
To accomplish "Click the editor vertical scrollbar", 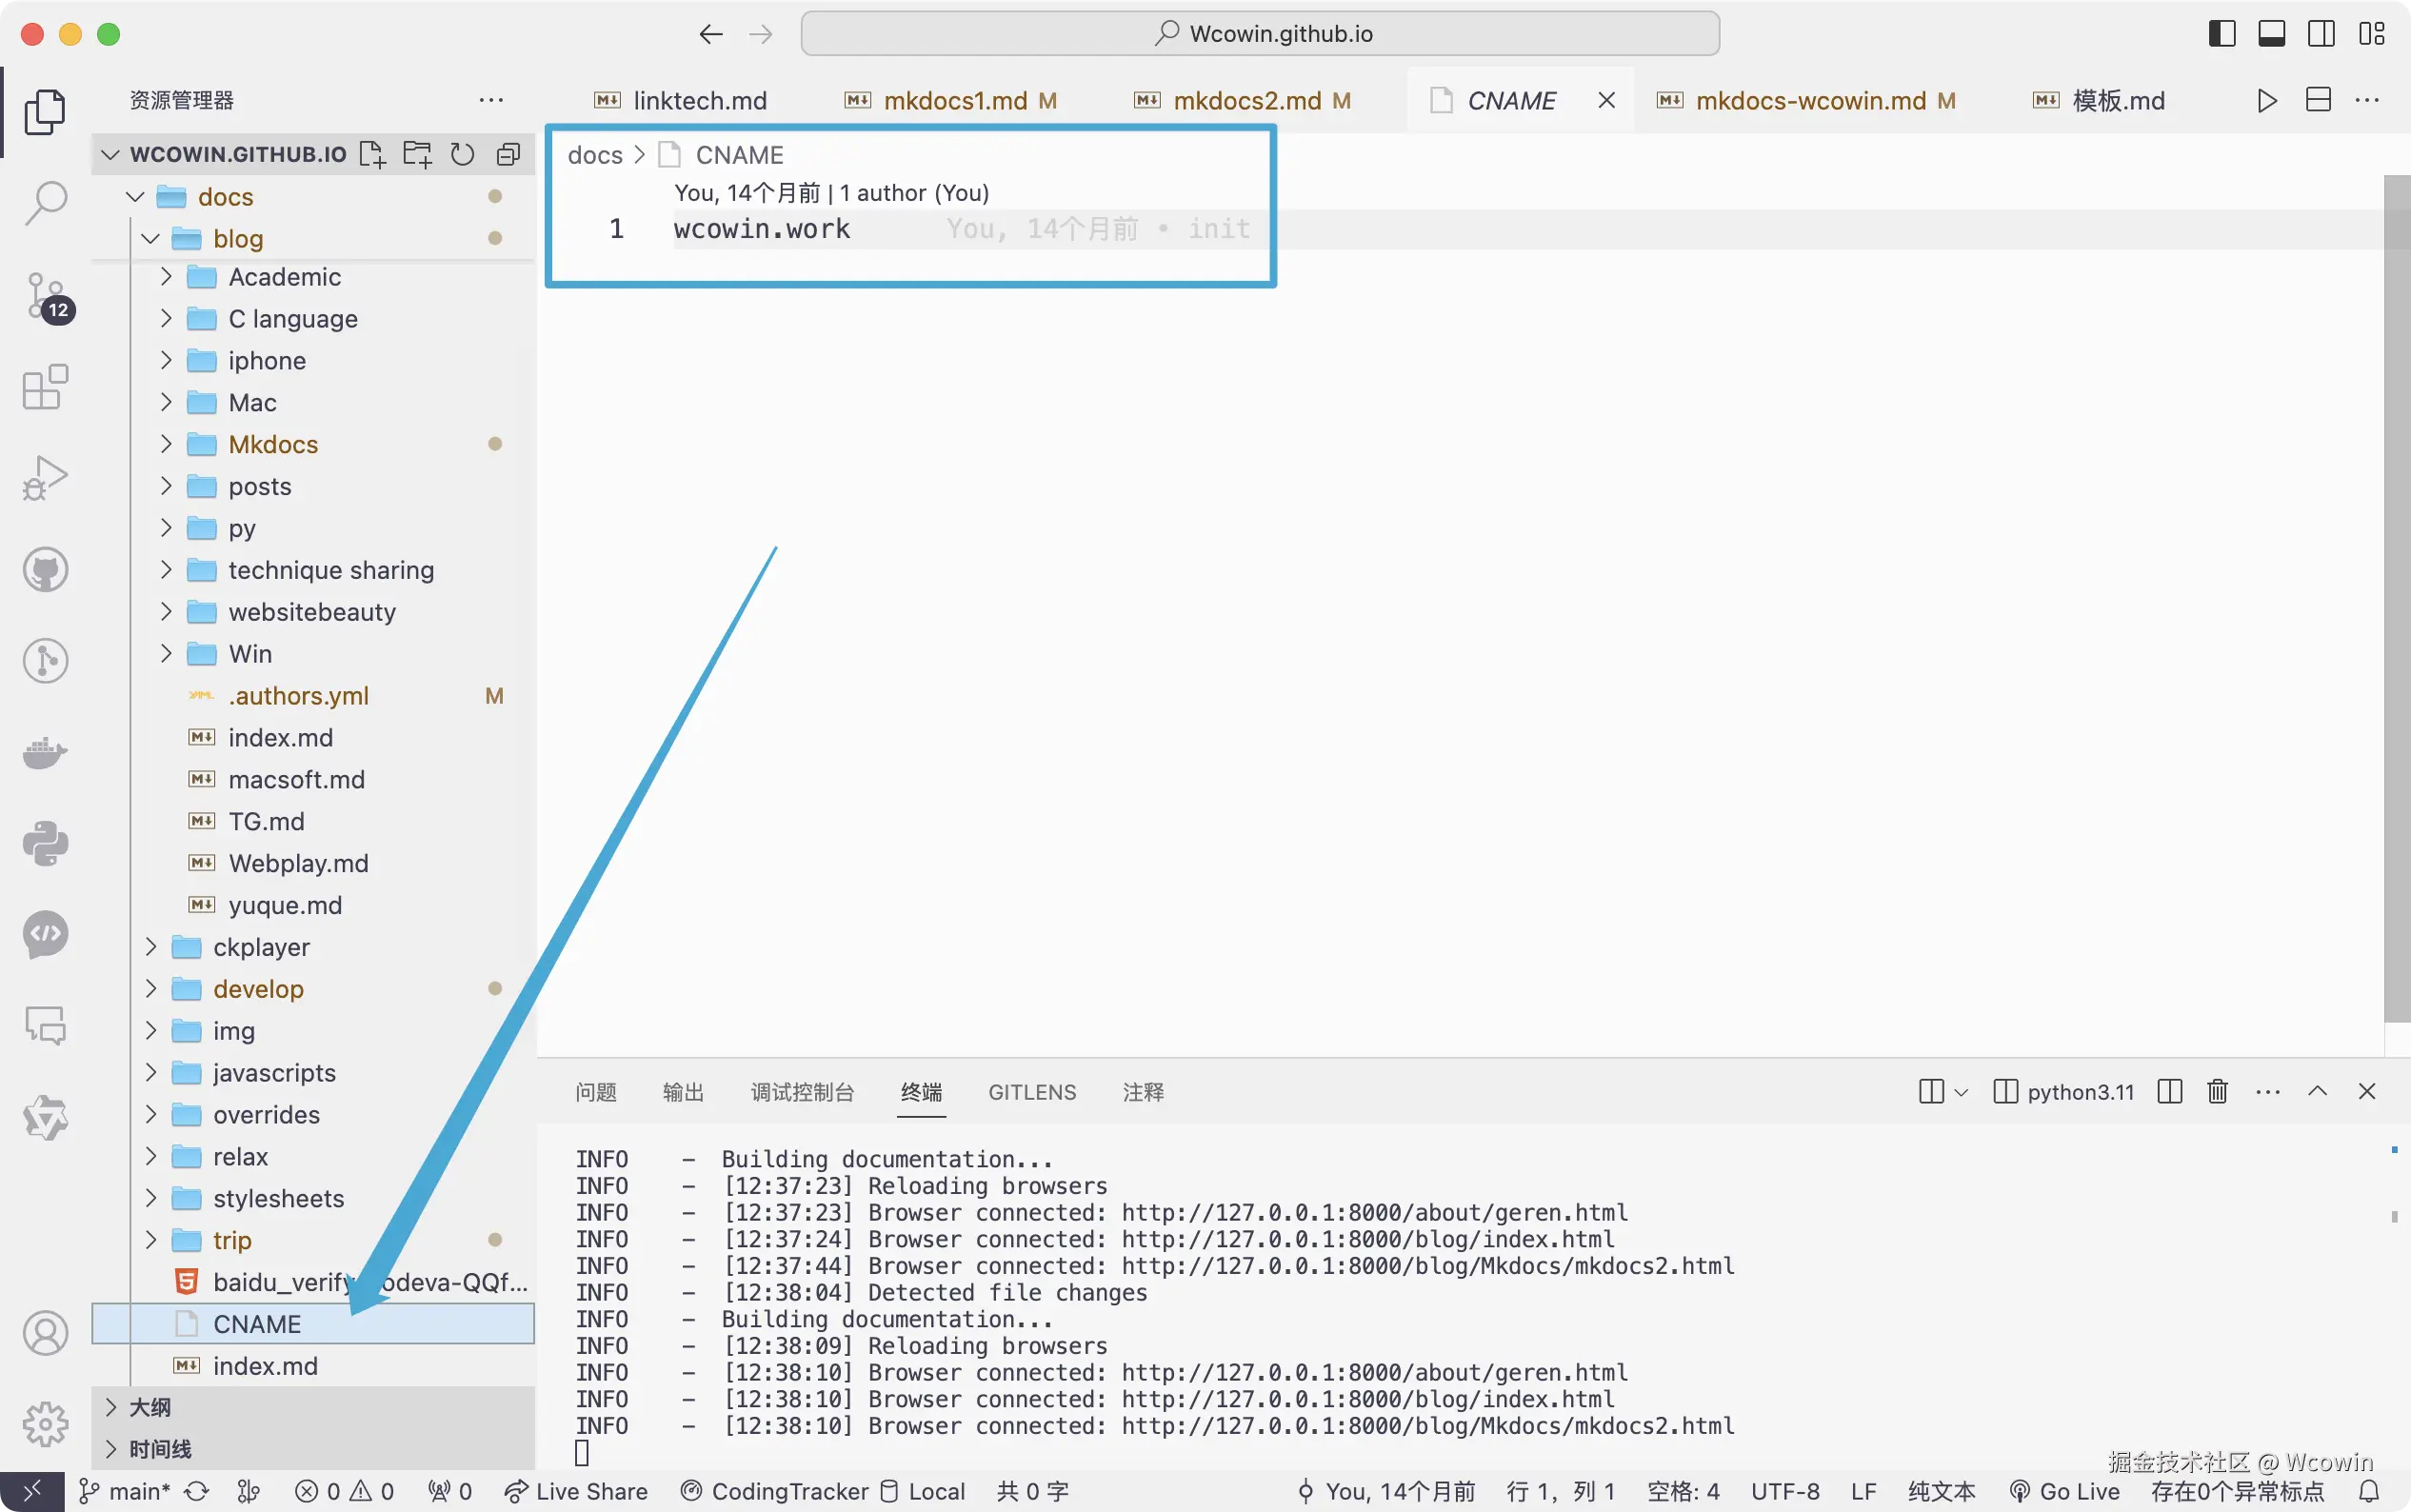I will click(x=2396, y=598).
